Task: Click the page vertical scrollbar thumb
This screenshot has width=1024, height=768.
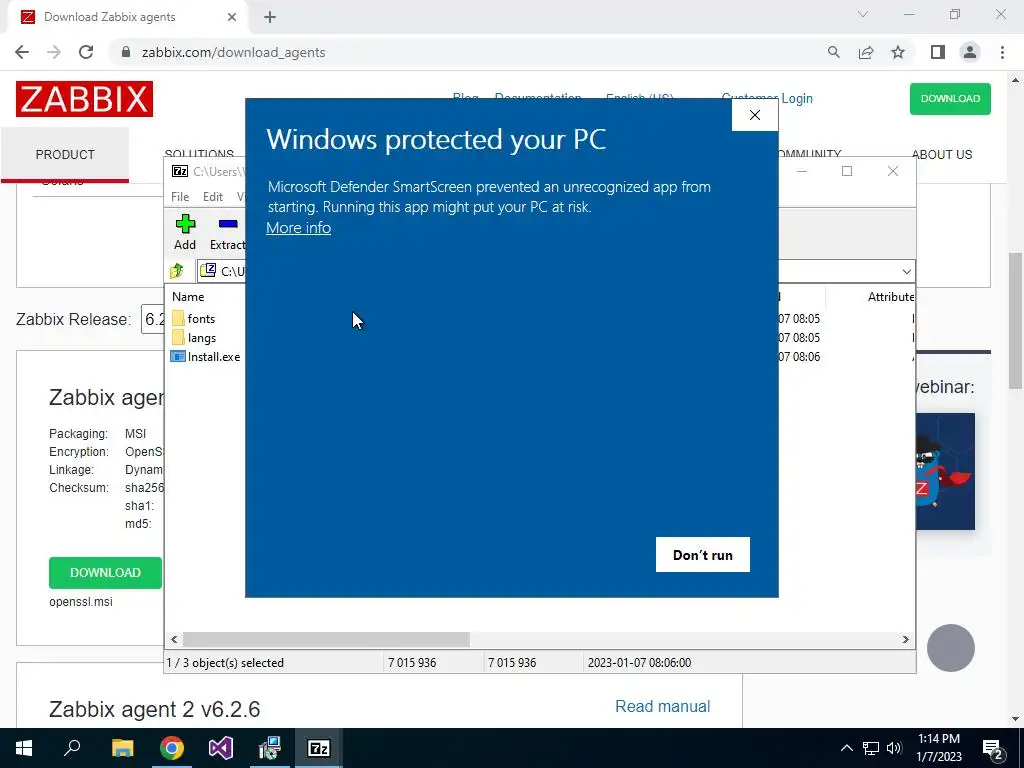Action: [1015, 321]
